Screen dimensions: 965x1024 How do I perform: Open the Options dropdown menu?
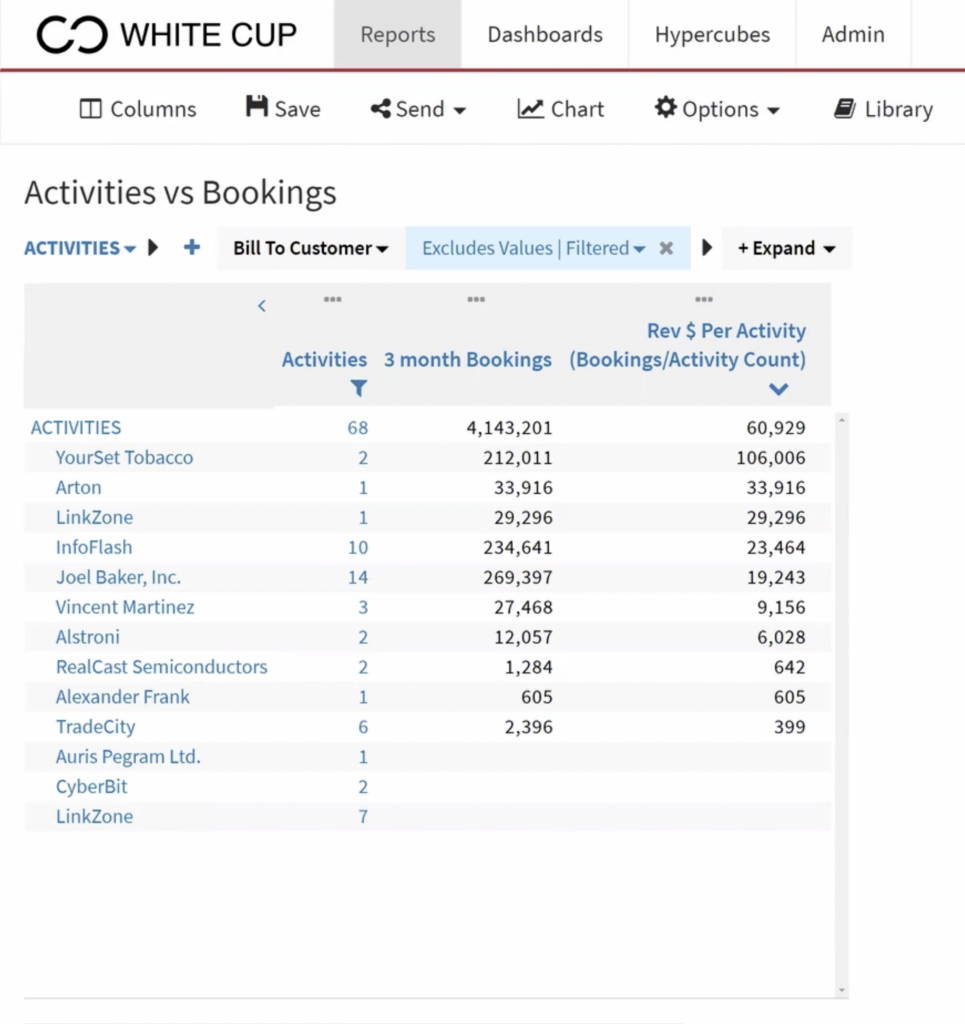717,109
